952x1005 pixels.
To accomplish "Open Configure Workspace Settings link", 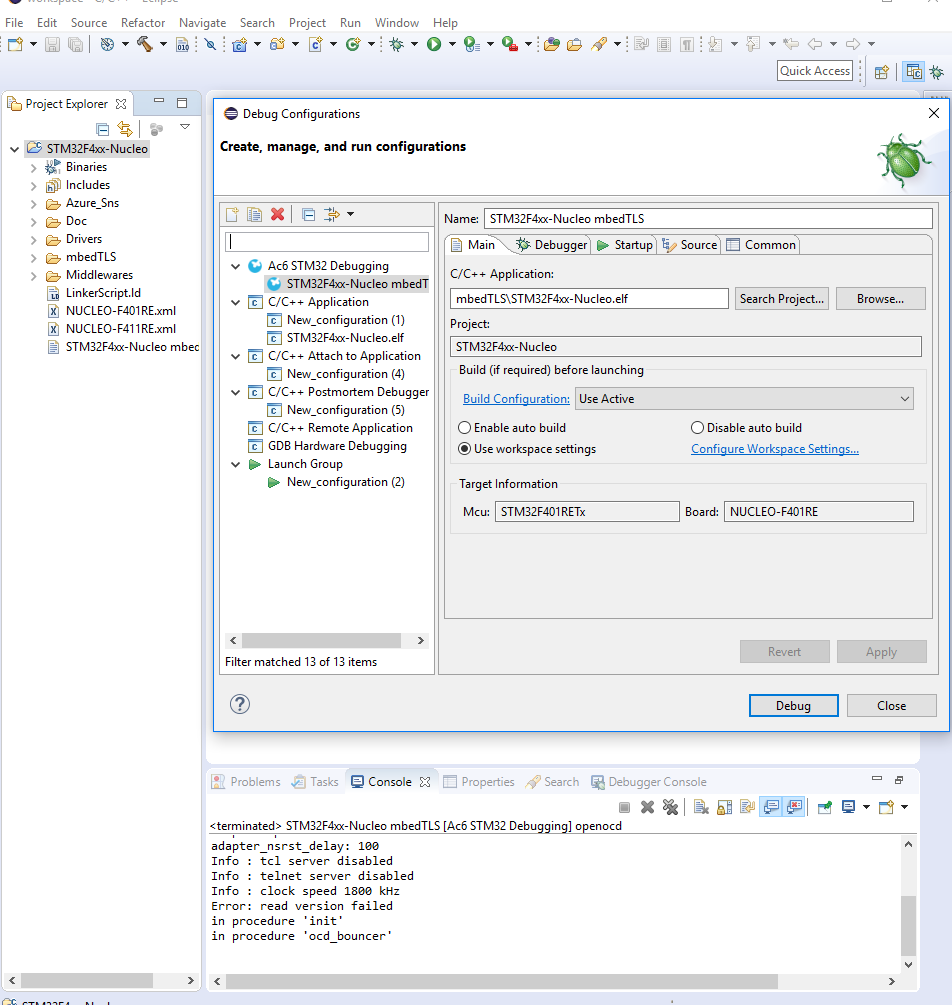I will click(x=775, y=449).
